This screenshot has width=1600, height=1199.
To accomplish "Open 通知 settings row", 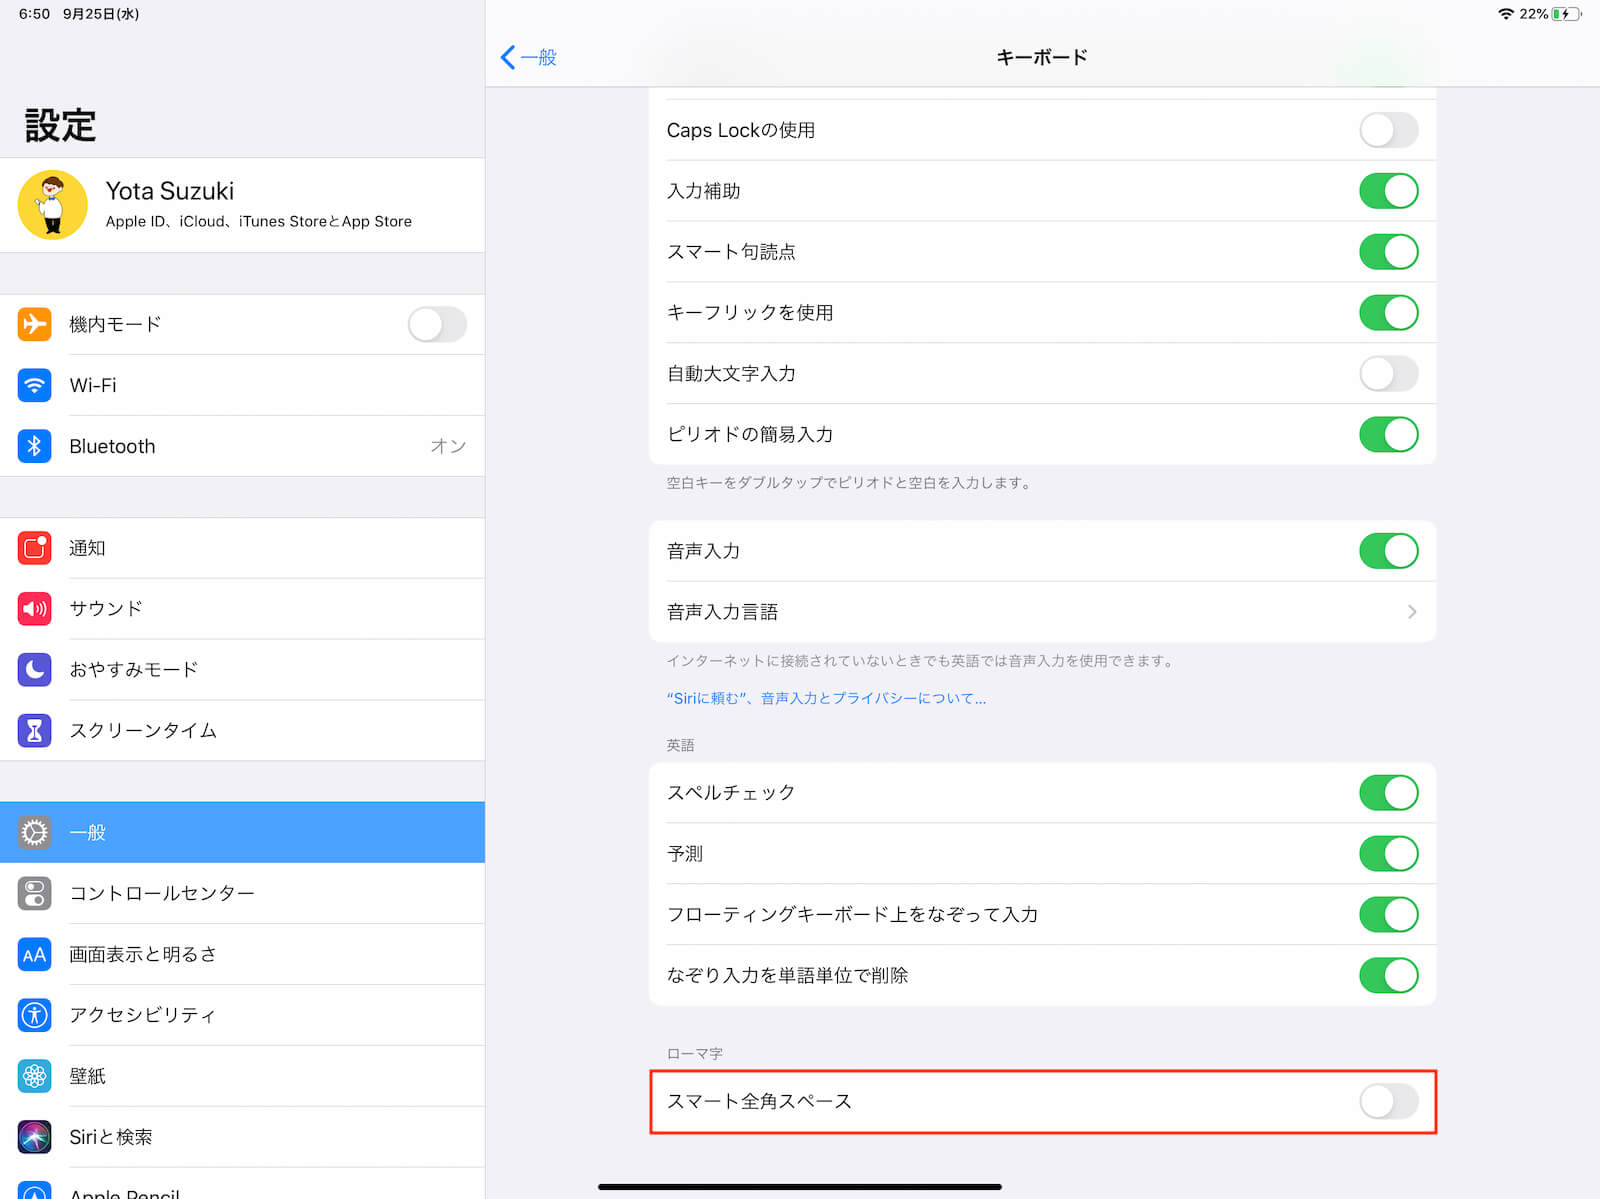I will (x=242, y=548).
